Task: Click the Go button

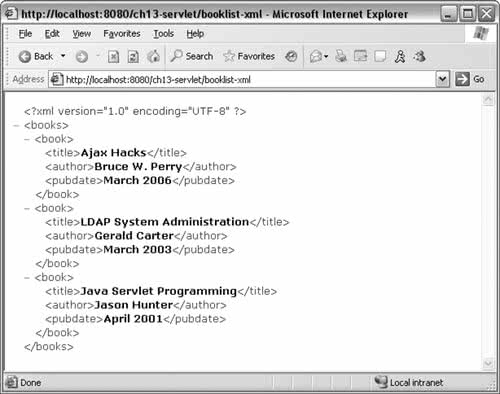Action: tap(470, 79)
